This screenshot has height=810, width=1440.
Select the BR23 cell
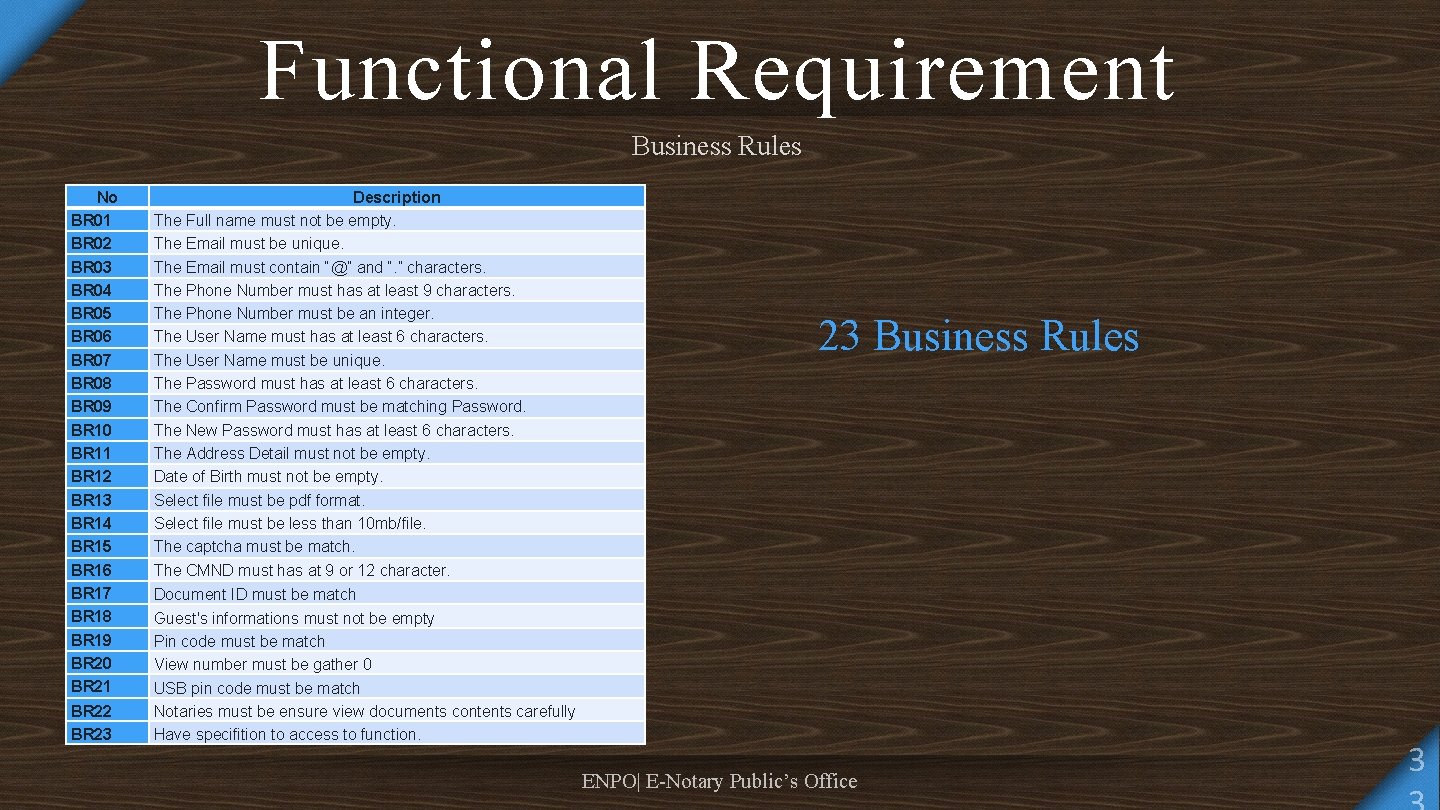click(x=107, y=733)
